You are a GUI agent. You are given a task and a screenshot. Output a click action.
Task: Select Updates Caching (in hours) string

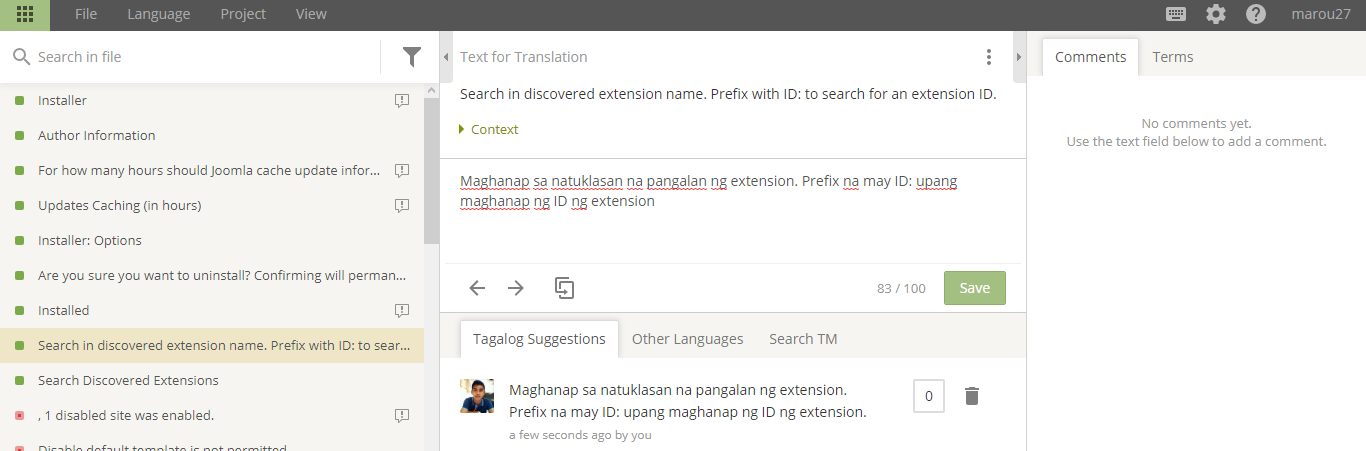coord(212,205)
